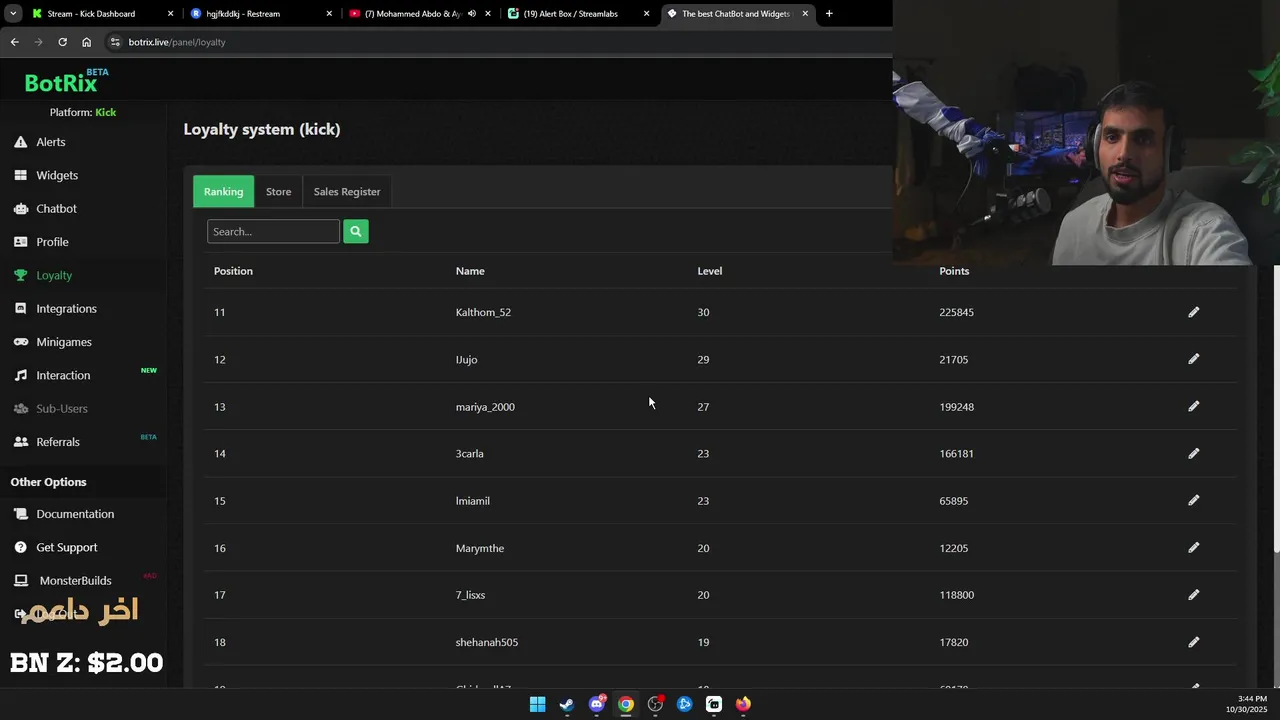This screenshot has height=720, width=1280.
Task: Click the page vertical scrollbar
Action: [x=1276, y=410]
